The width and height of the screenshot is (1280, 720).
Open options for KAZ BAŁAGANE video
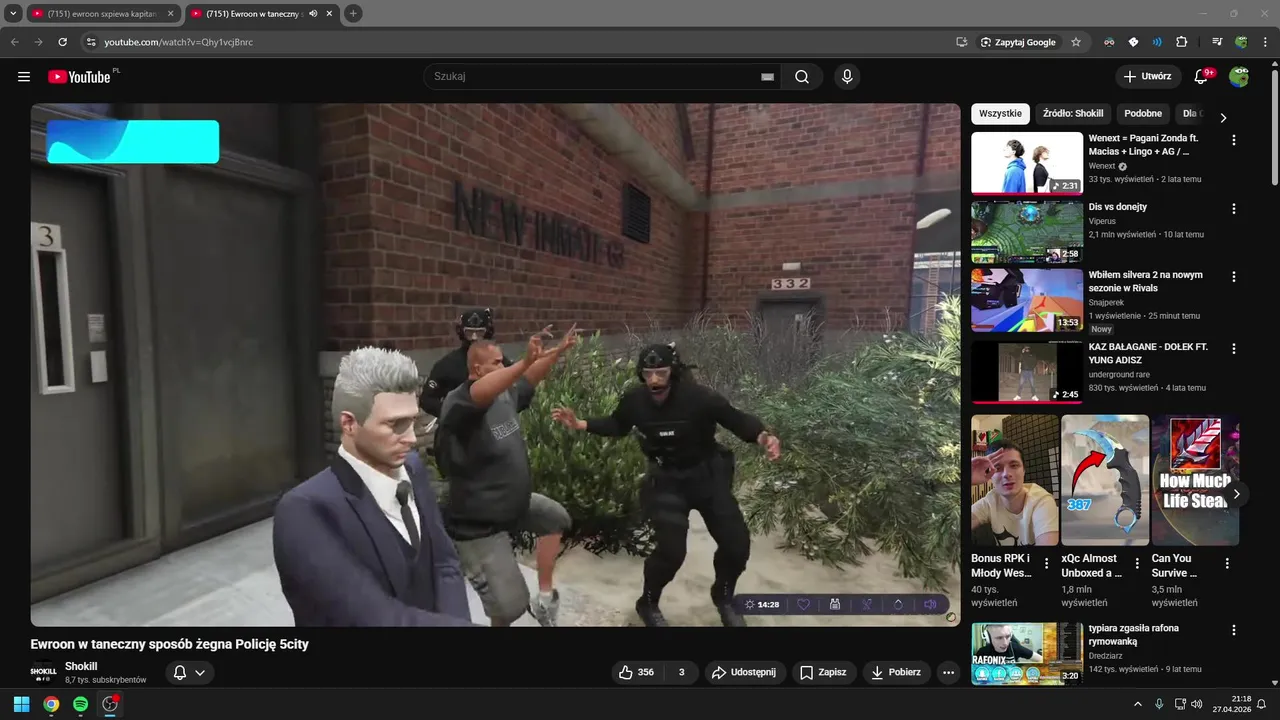[x=1233, y=349]
